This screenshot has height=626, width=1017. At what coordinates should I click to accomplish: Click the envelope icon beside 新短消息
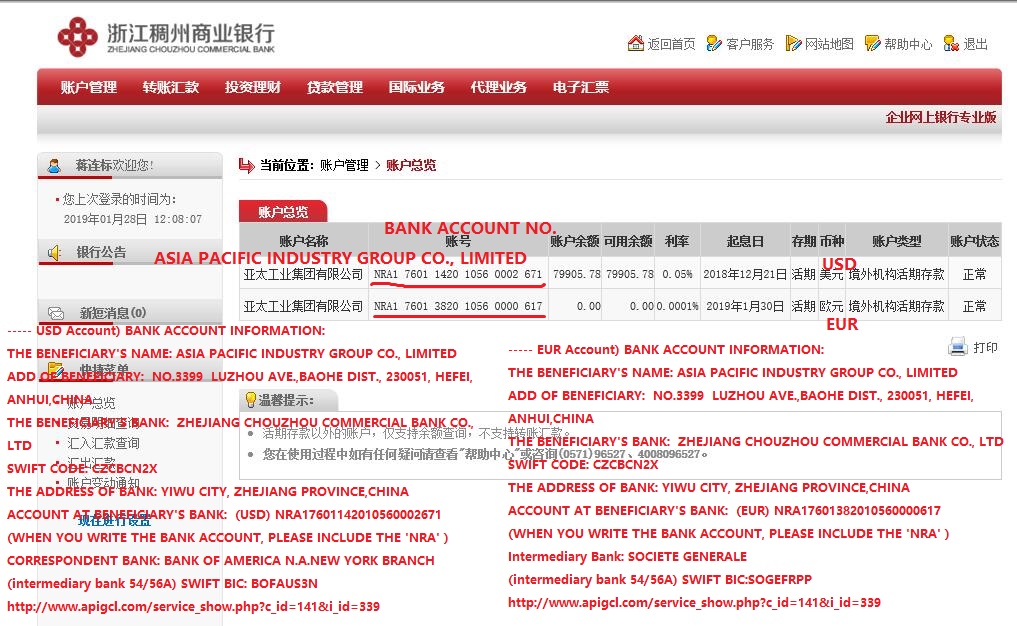click(56, 313)
